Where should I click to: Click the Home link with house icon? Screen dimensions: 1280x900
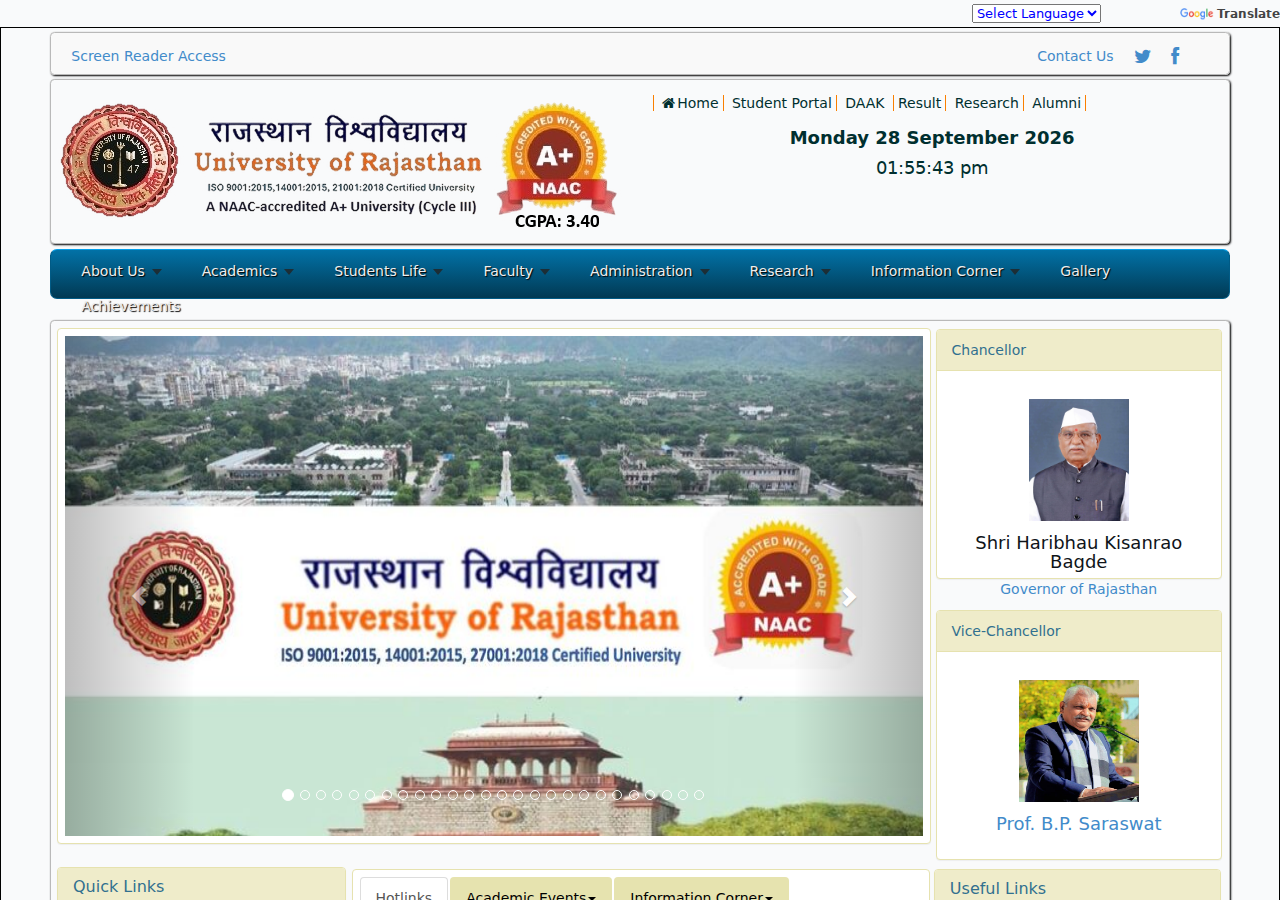tap(690, 103)
